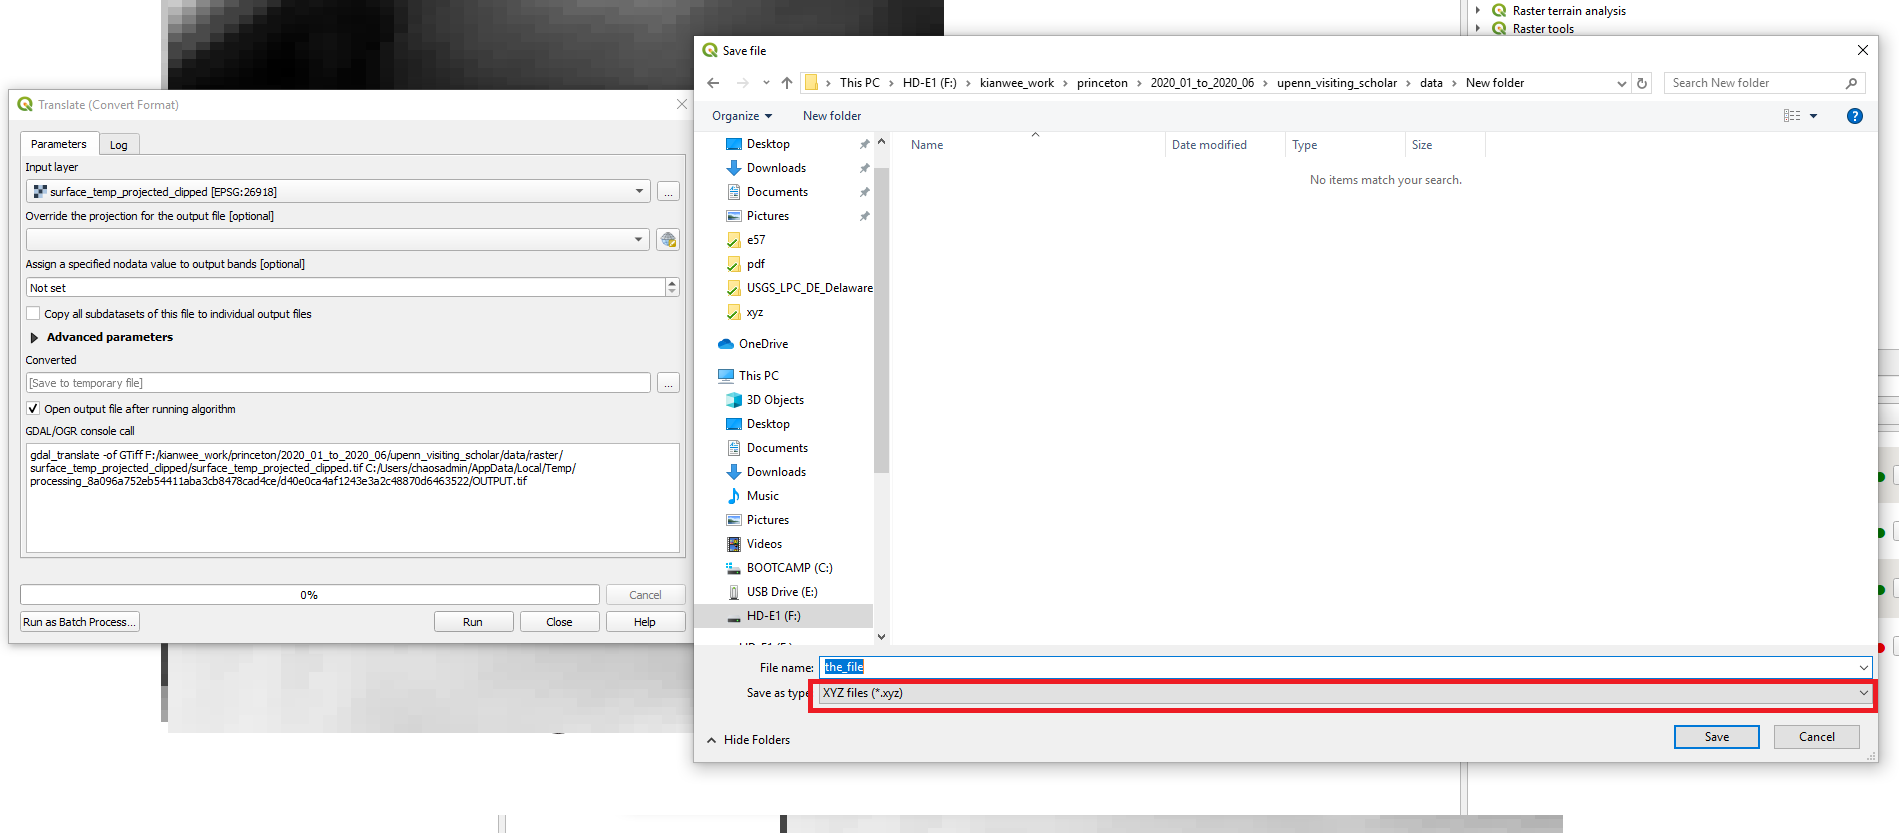Viewport: 1901px width, 833px height.
Task: Enable copy all subdatasets checkbox
Action: [34, 314]
